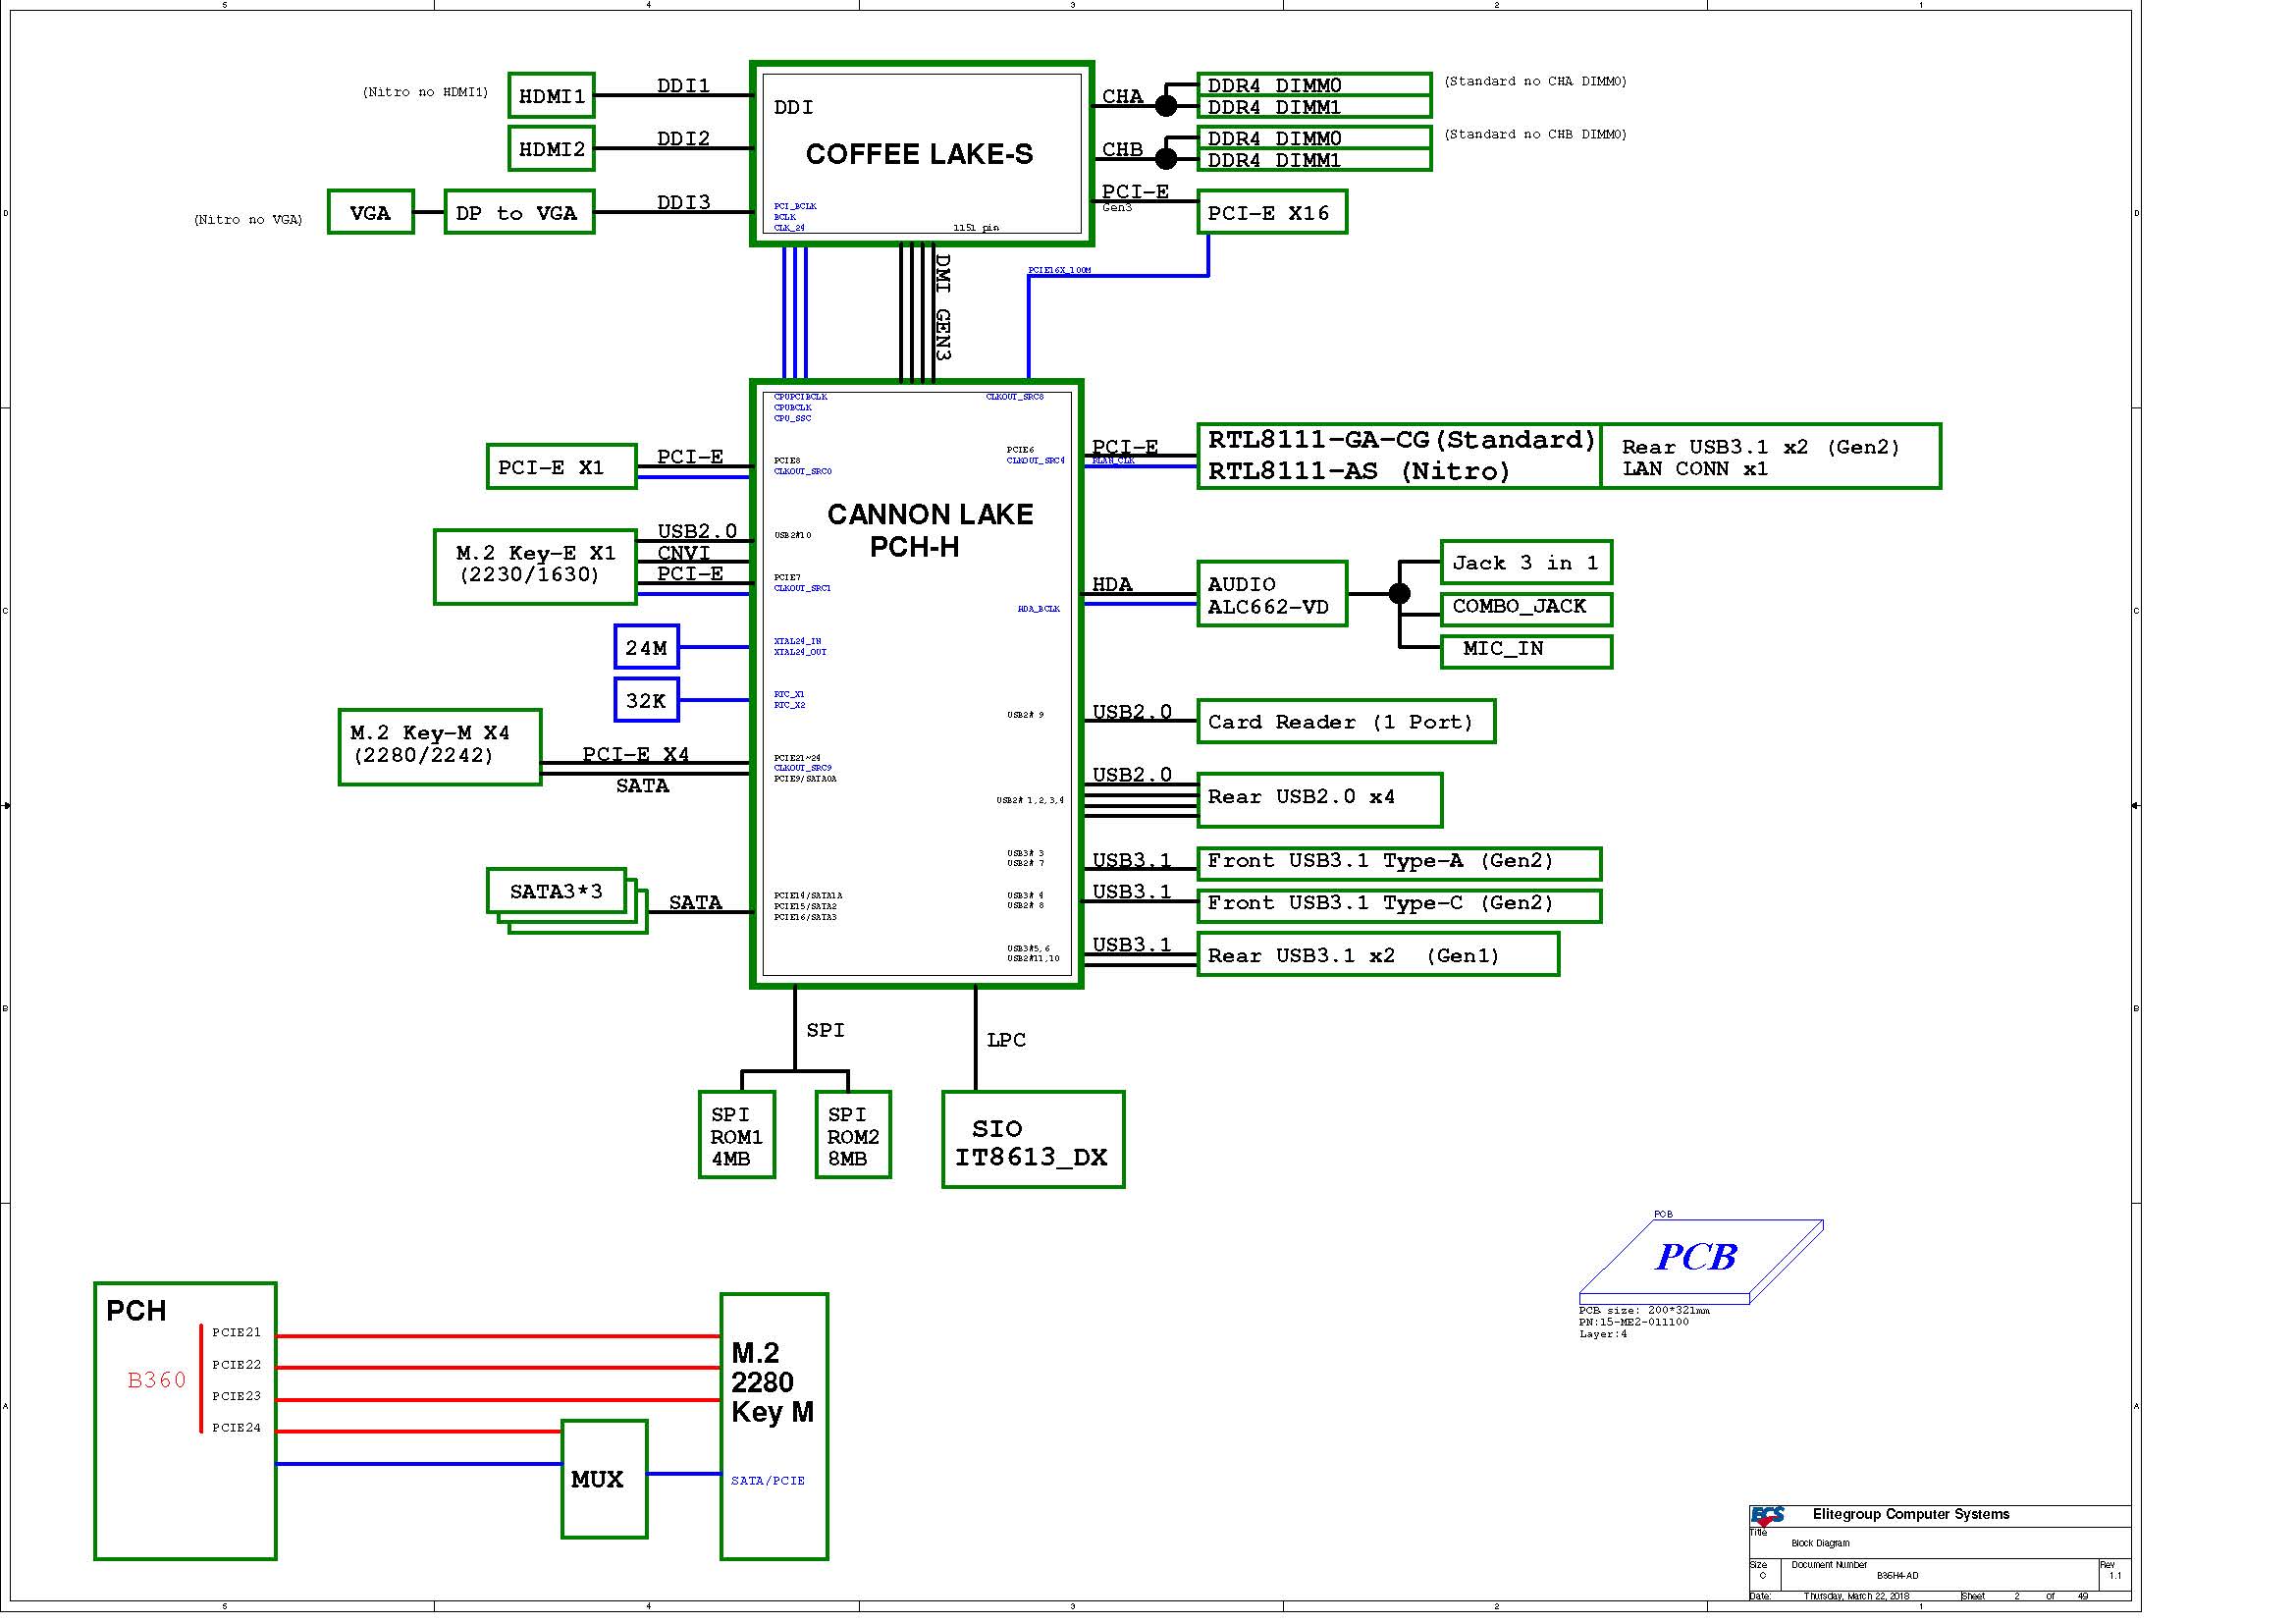
Task: Click RTL8111-AS (Nitro) text
Action: (x=1358, y=471)
